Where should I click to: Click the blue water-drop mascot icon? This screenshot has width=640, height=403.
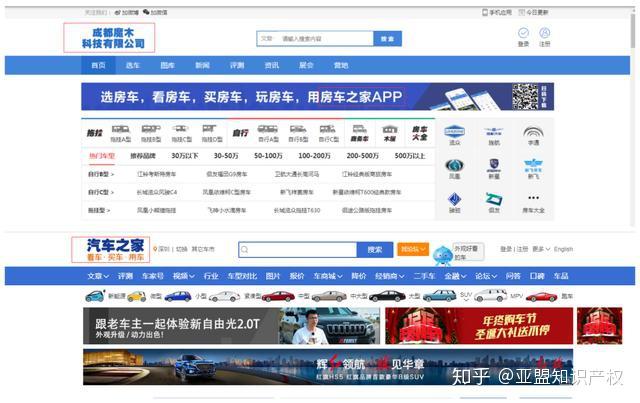point(442,256)
